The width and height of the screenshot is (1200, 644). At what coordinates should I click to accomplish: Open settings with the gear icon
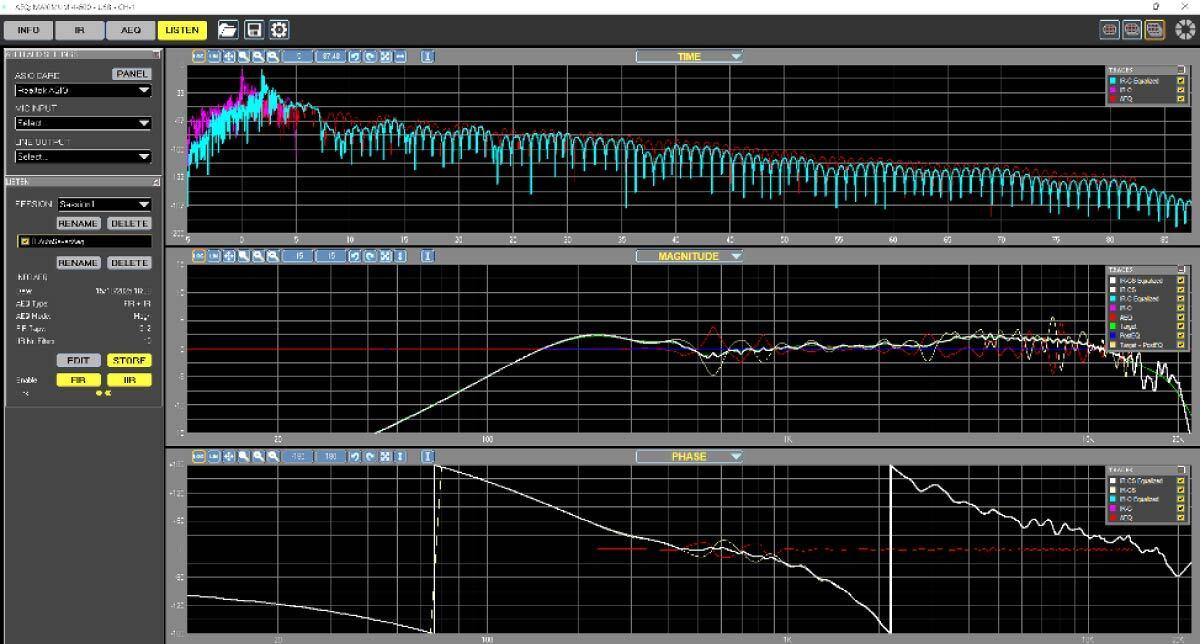pyautogui.click(x=279, y=30)
